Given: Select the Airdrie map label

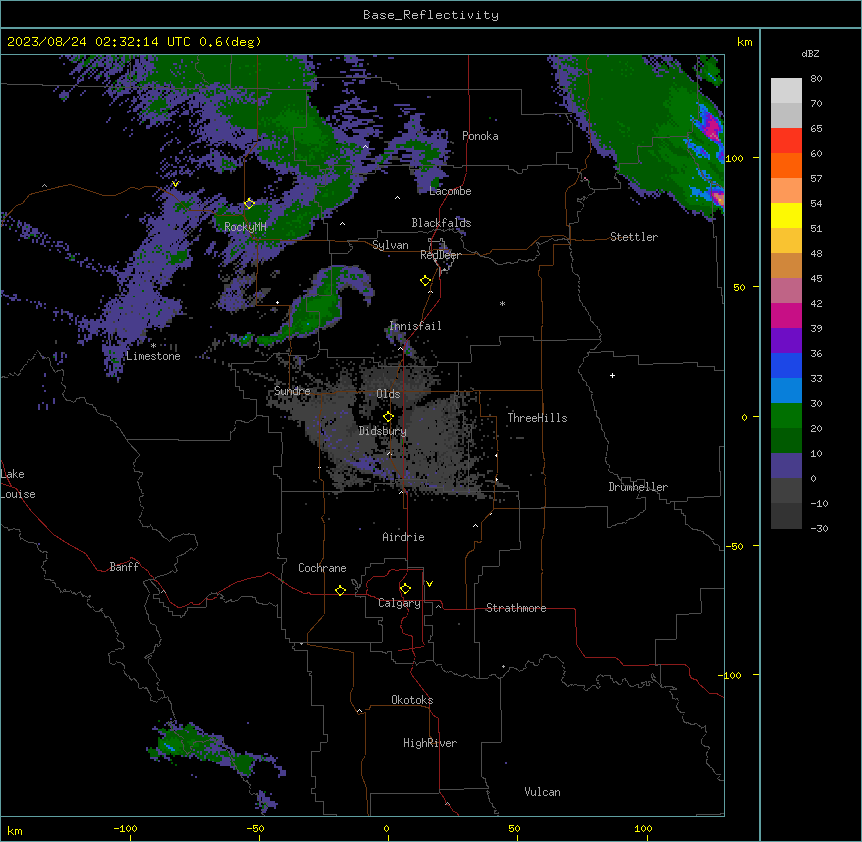Looking at the screenshot, I should point(403,537).
